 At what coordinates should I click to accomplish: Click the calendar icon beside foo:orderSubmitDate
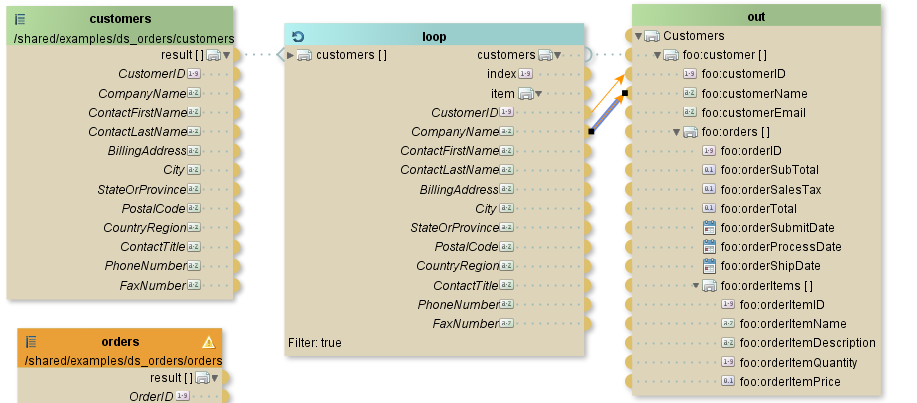click(x=709, y=228)
